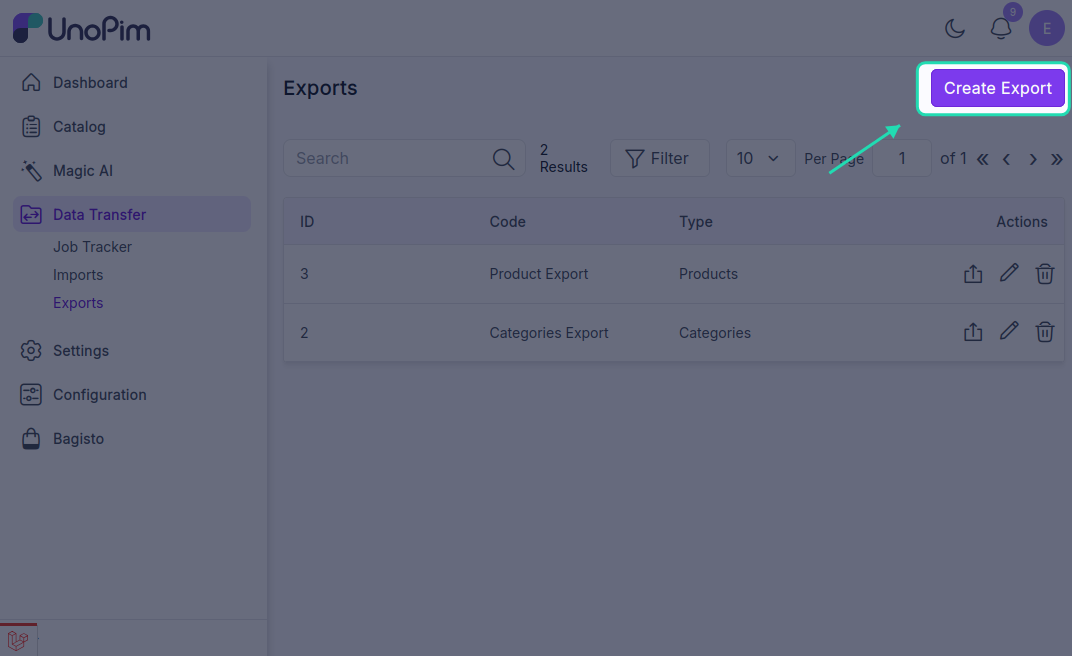Edit the Categories Export row
This screenshot has width=1072, height=656.
(1009, 331)
